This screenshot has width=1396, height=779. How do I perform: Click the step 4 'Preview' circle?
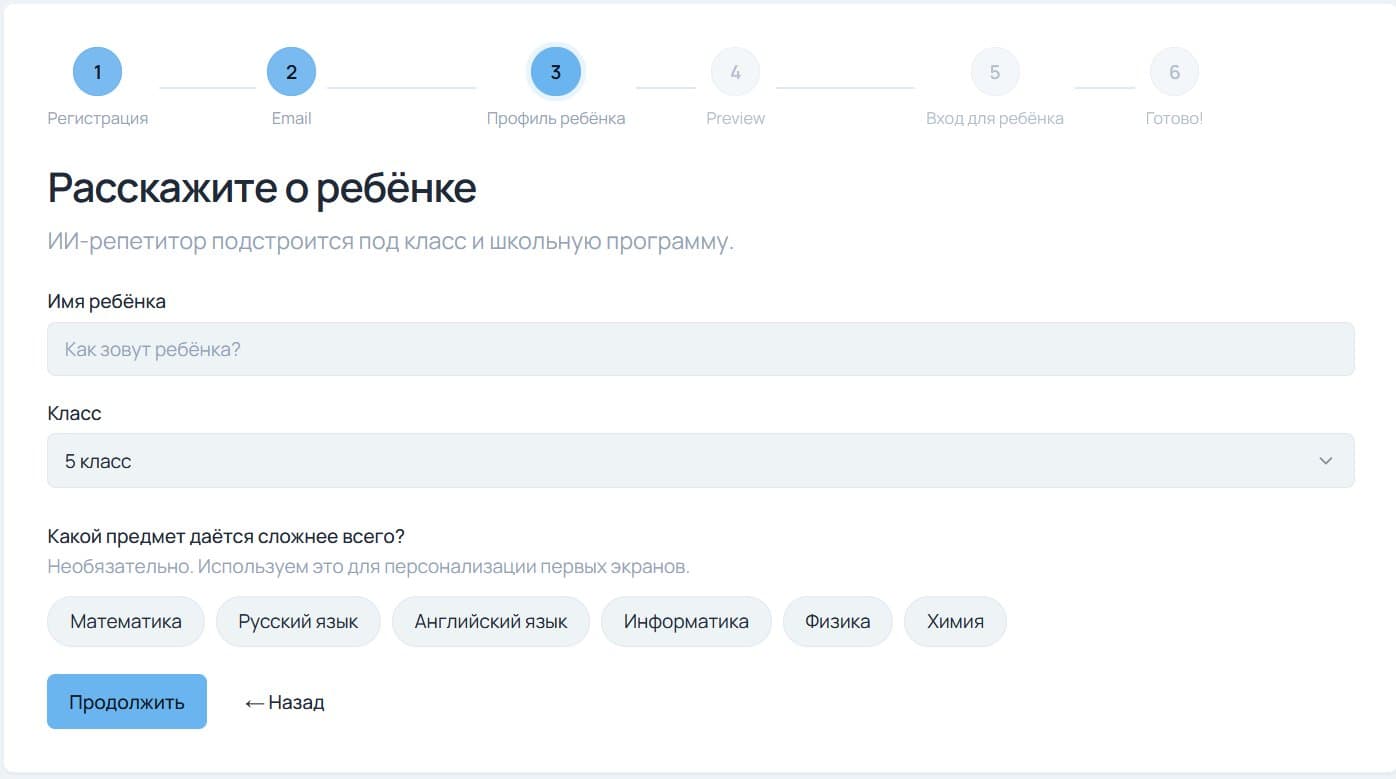click(735, 71)
